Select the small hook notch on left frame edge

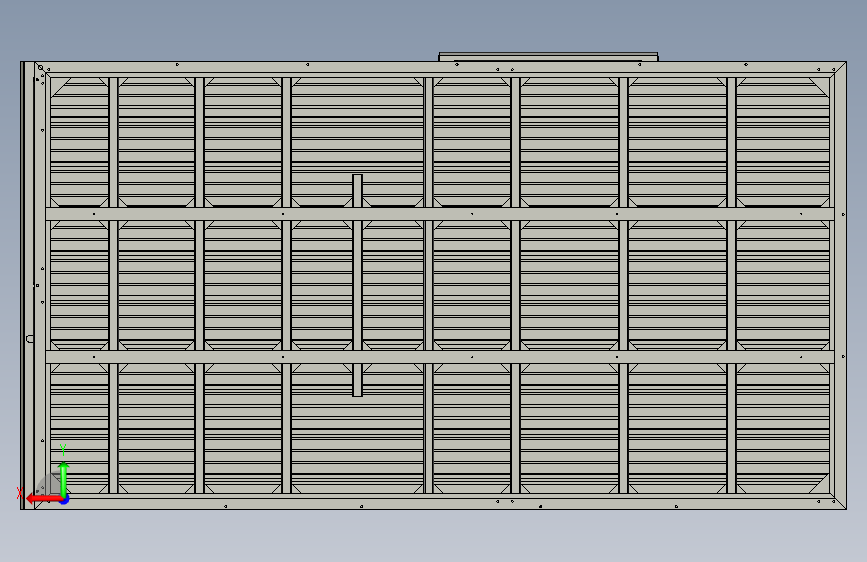pos(30,339)
